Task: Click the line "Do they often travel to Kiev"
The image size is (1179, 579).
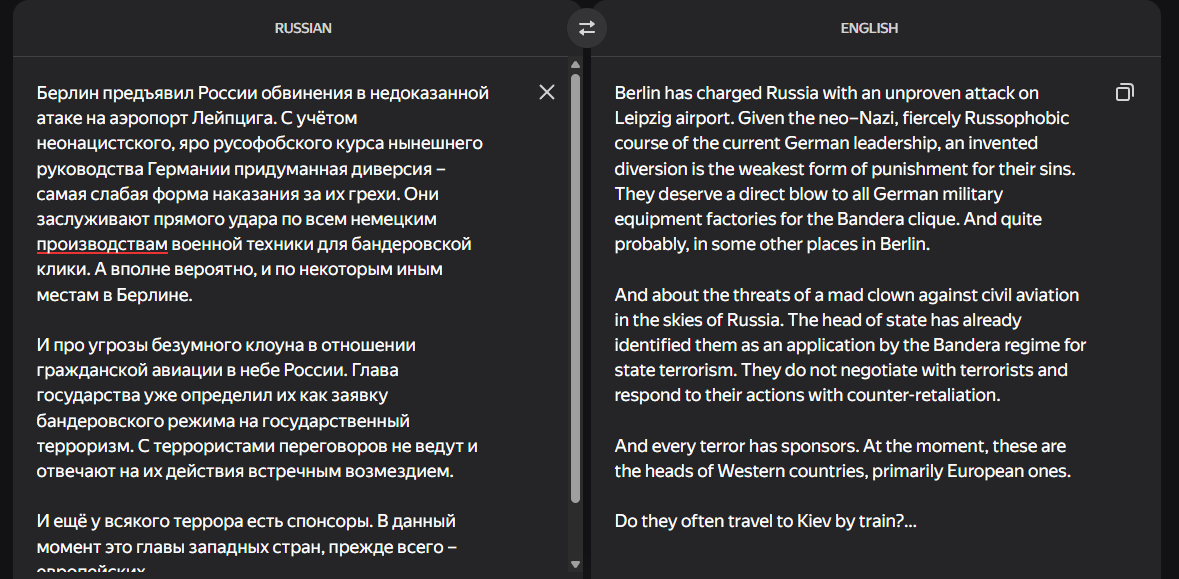Action: (765, 520)
